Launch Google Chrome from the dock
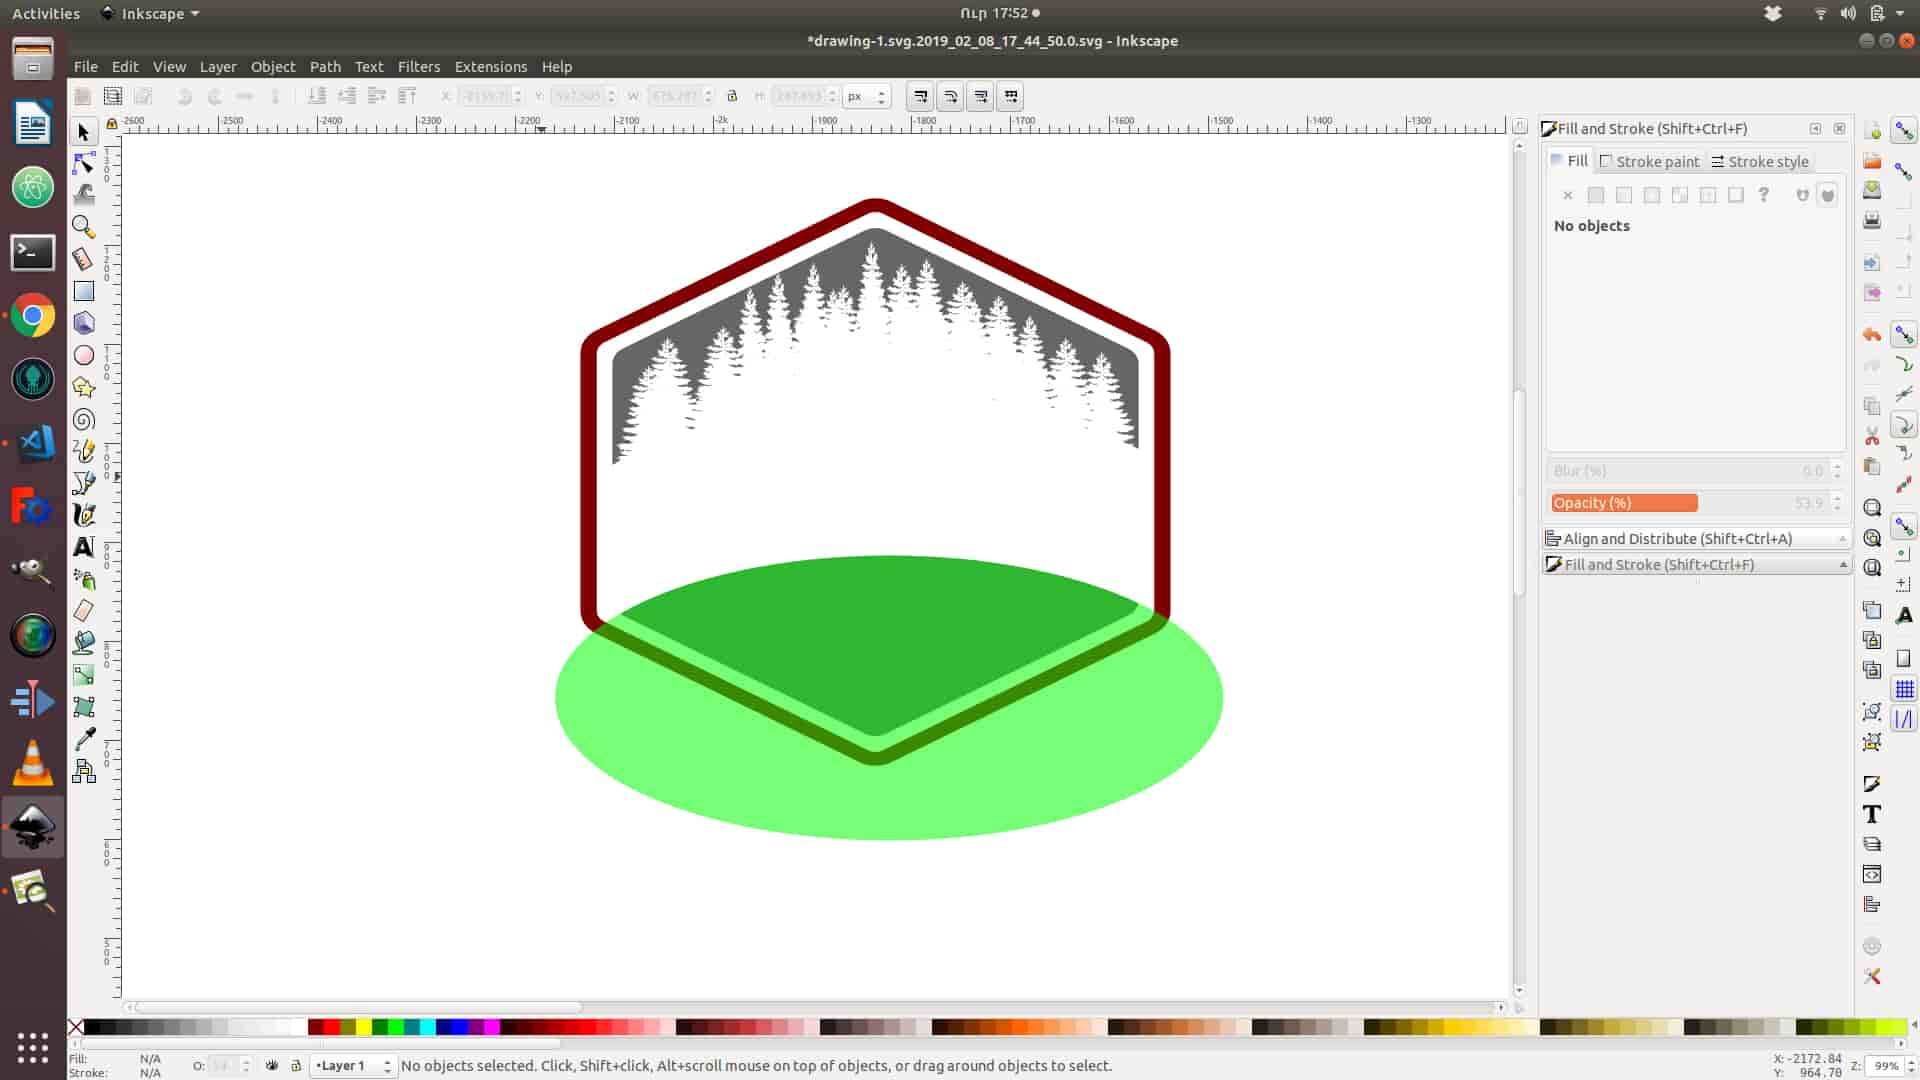Image resolution: width=1920 pixels, height=1080 pixels. pos(33,317)
